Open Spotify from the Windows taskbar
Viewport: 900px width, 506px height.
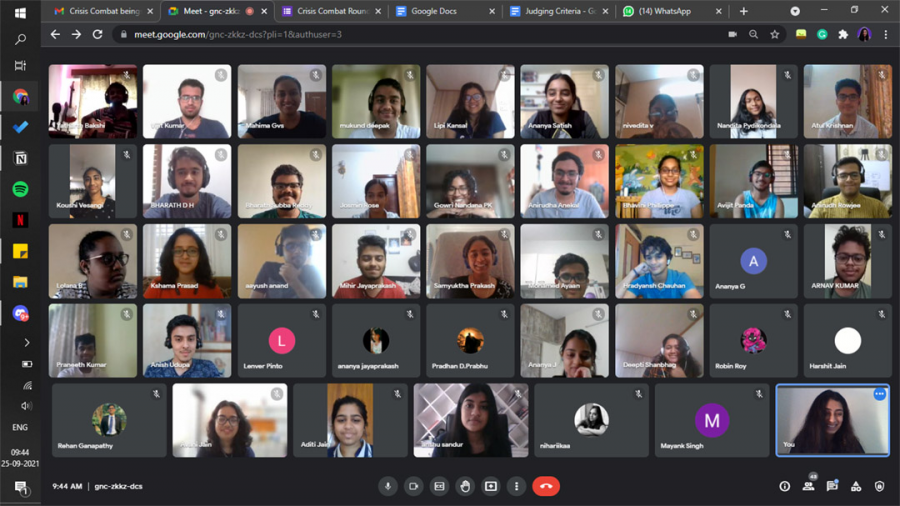point(20,189)
